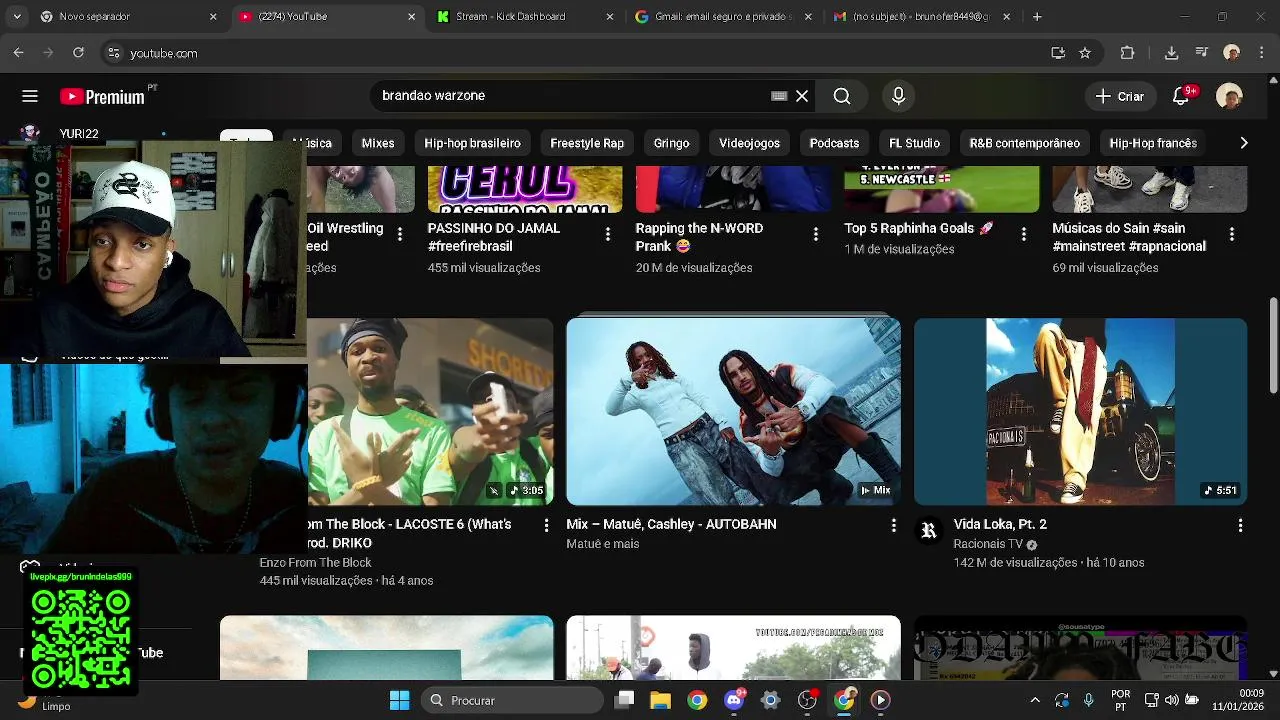Click the magnifier search button
1280x720 pixels.
[842, 96]
